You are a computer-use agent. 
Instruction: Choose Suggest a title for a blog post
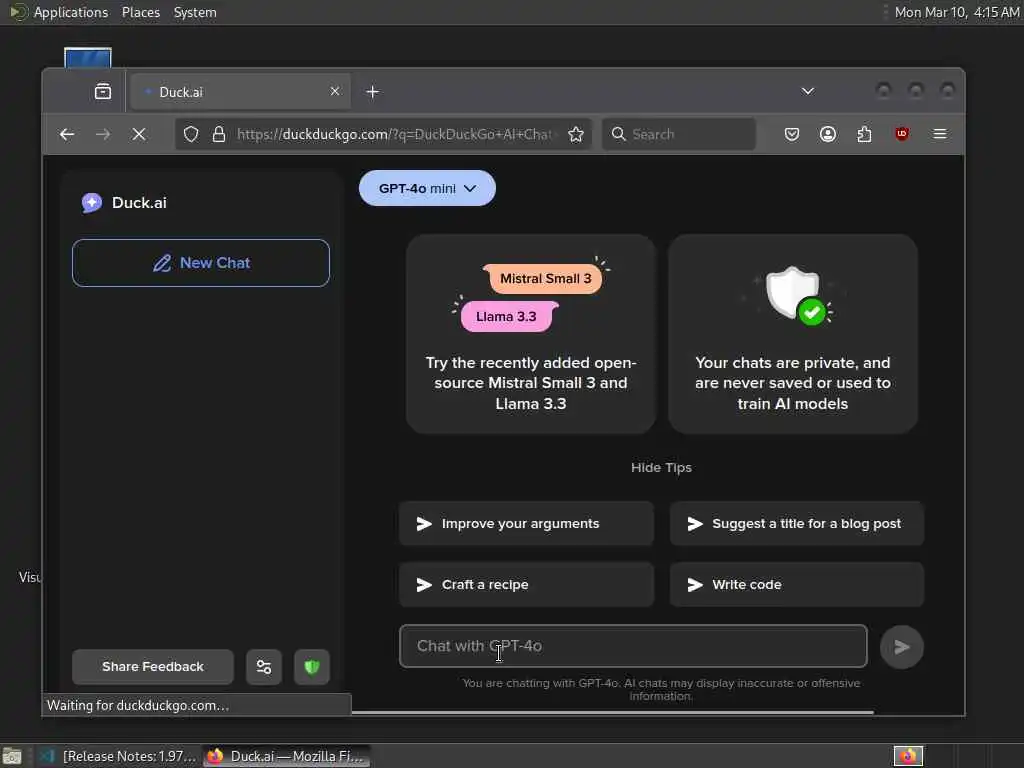(x=797, y=524)
